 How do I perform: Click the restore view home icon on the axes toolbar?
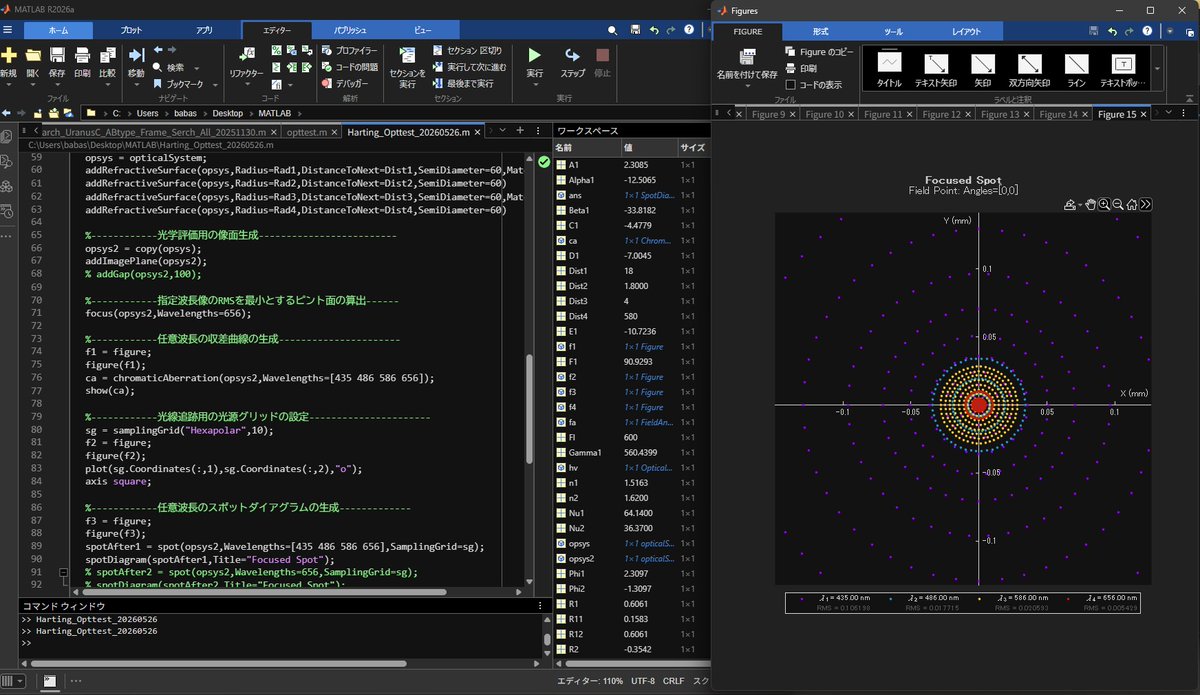point(1131,204)
